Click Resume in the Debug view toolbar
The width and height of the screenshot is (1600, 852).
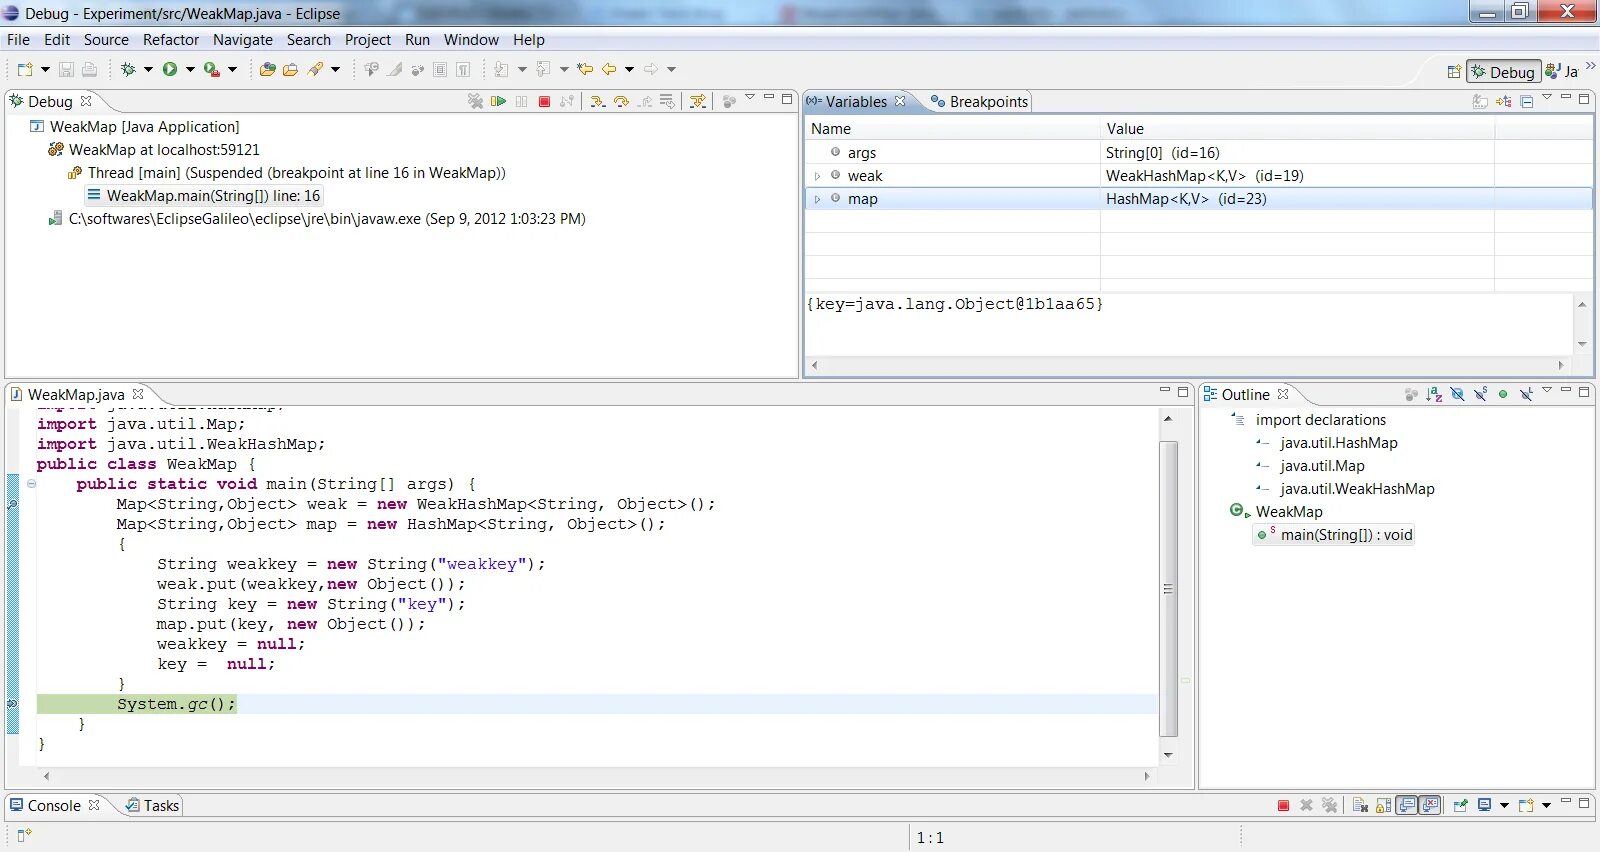pos(498,101)
